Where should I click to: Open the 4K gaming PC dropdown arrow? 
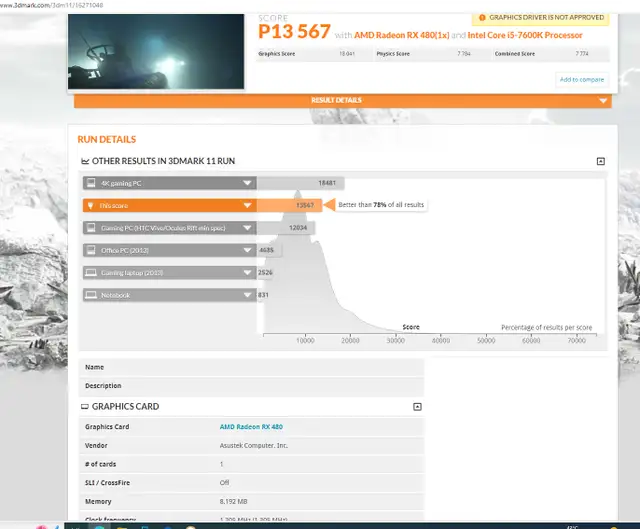point(247,183)
